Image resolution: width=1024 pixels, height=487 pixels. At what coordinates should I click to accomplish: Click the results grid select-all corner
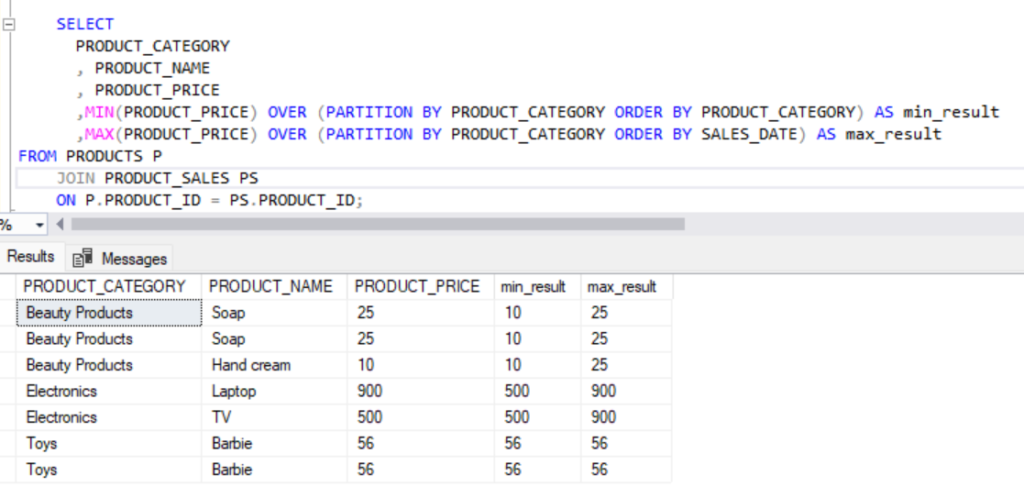tap(8, 287)
